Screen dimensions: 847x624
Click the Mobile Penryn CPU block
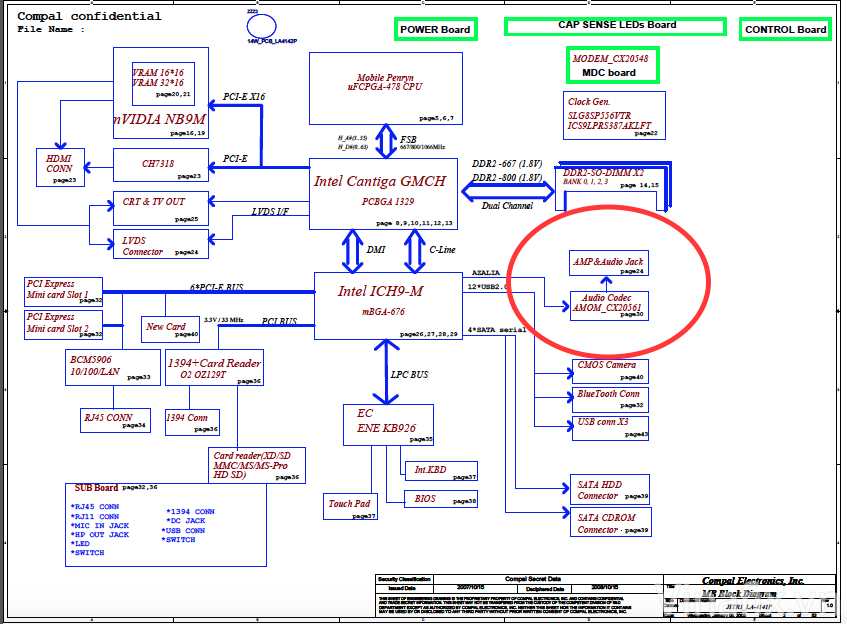(x=385, y=89)
